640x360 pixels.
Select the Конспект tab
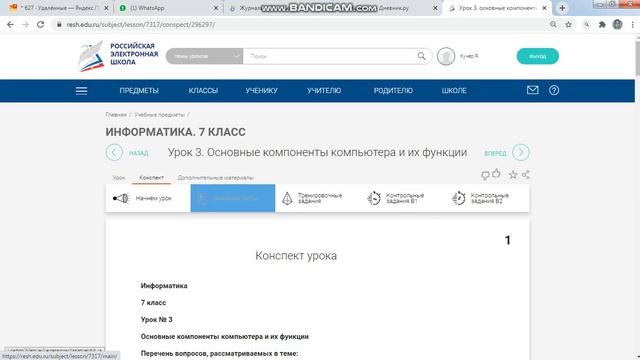point(151,178)
